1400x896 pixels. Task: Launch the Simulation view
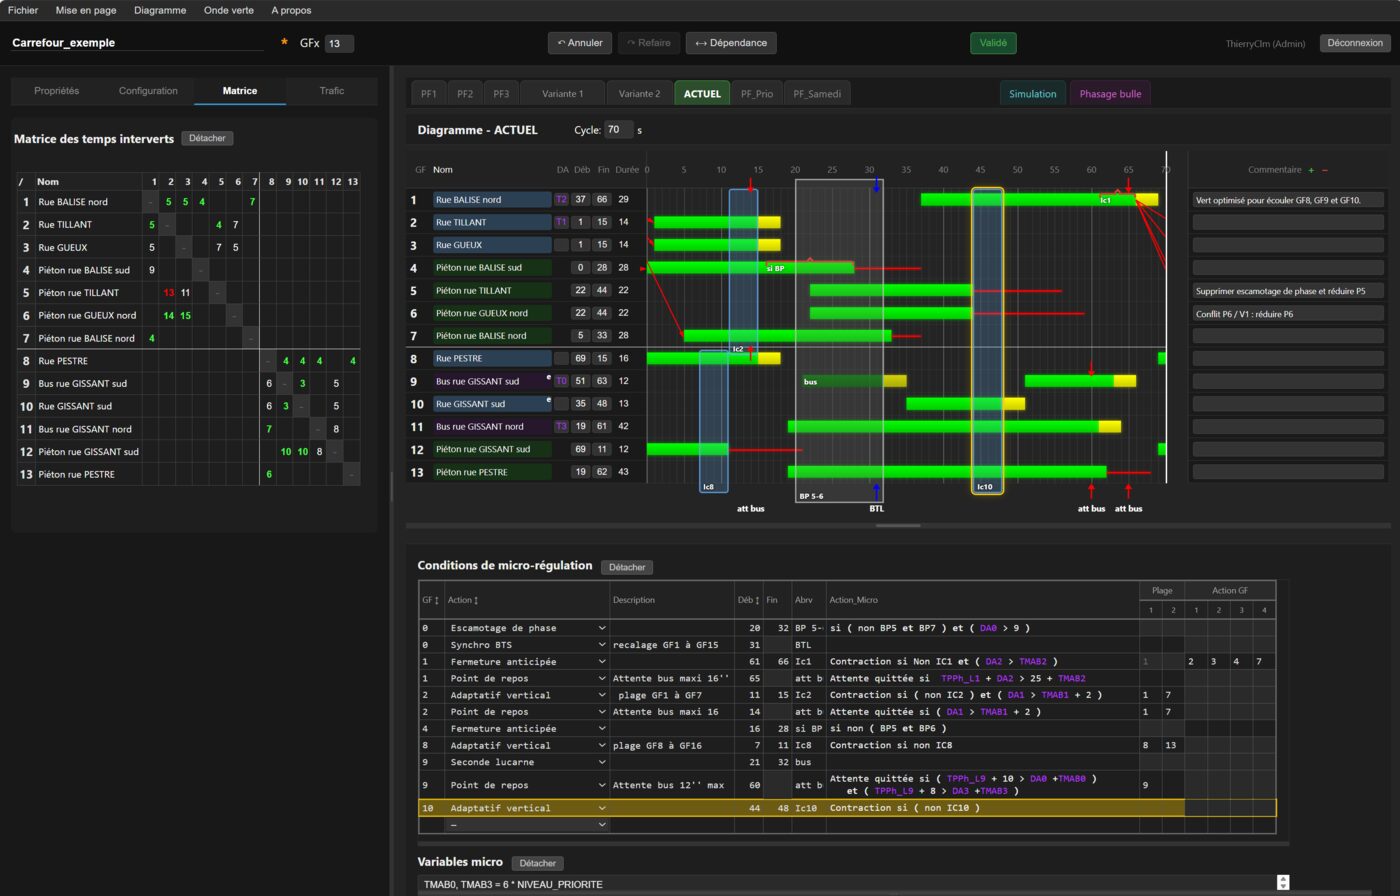pyautogui.click(x=1032, y=94)
